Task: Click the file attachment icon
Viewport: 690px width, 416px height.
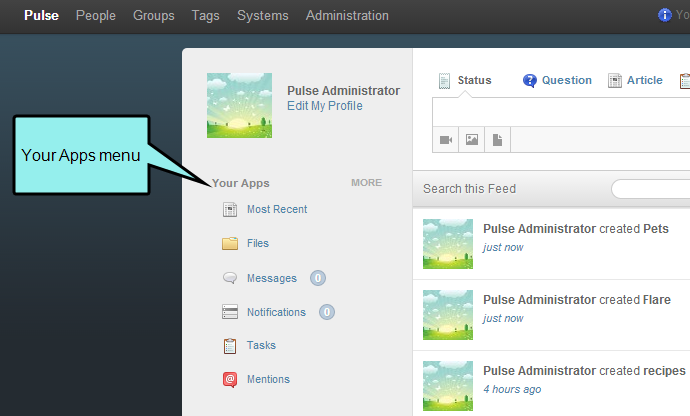Action: pyautogui.click(x=497, y=140)
